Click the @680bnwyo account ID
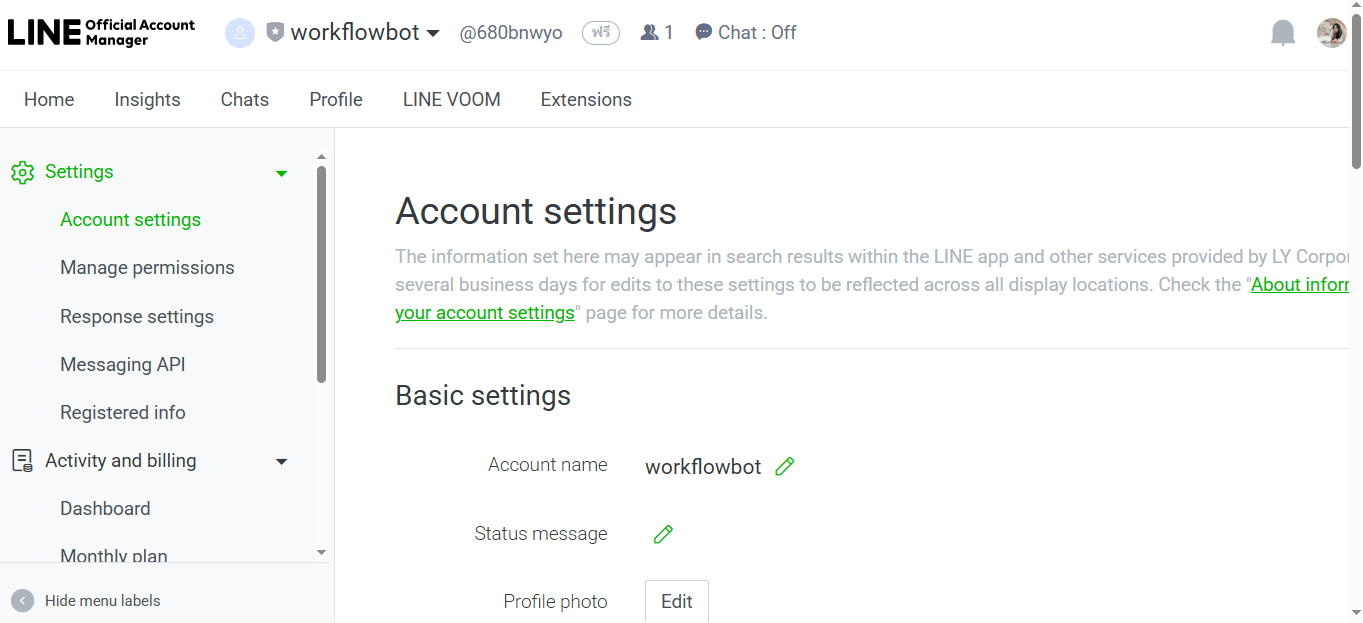The width and height of the screenshot is (1363, 623). pos(511,33)
